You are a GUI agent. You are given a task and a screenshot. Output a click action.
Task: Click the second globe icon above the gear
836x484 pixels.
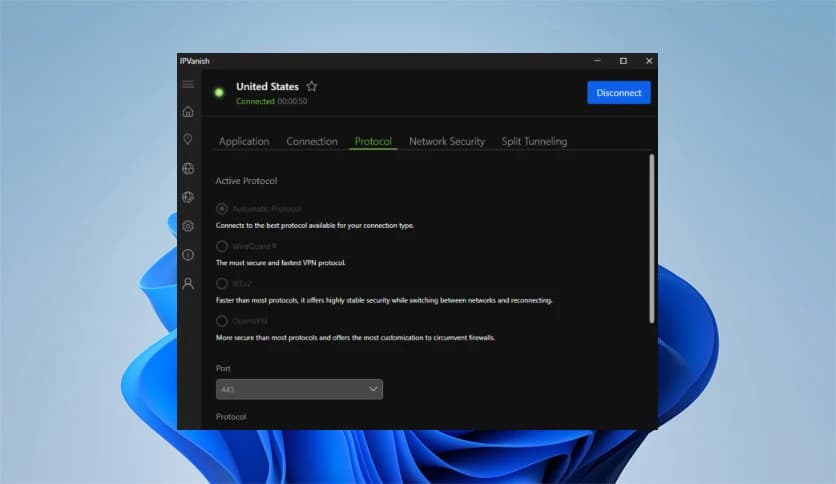[x=188, y=197]
